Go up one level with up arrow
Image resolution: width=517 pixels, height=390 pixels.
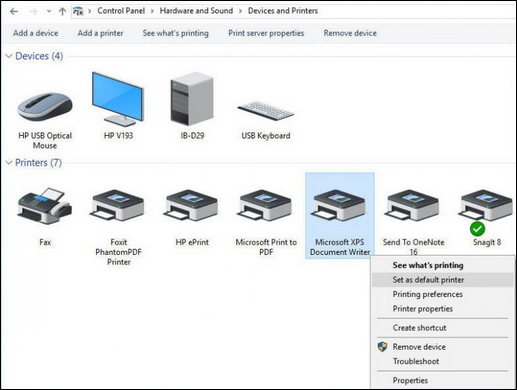click(62, 12)
